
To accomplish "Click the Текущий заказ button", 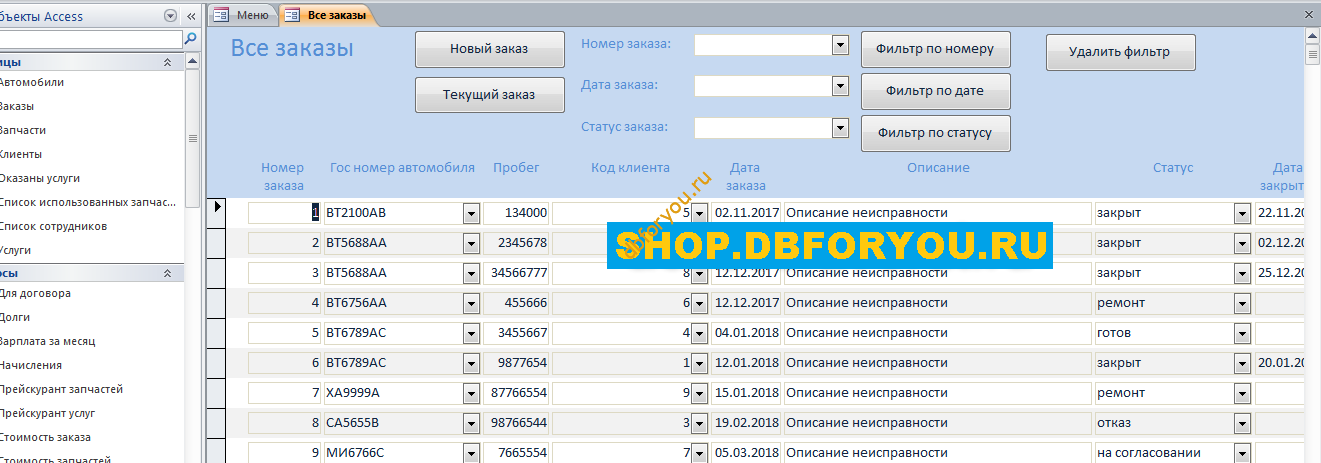I will coord(489,95).
